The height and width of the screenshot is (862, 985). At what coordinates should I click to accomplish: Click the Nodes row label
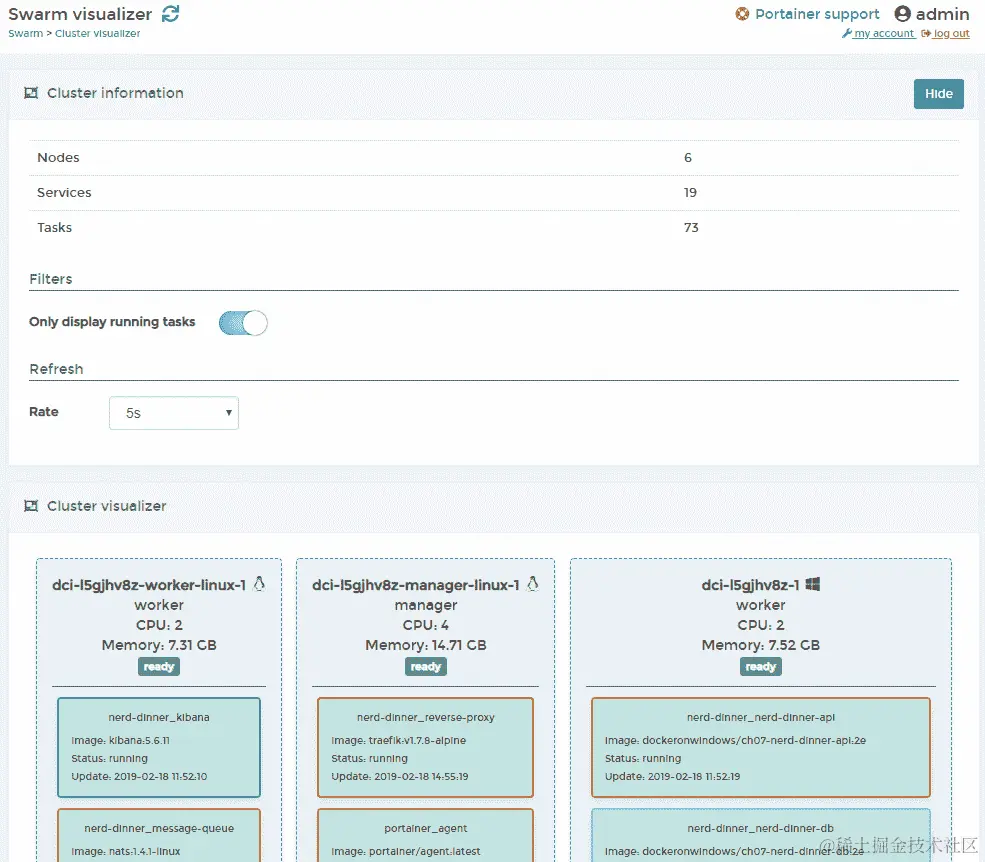tap(58, 158)
